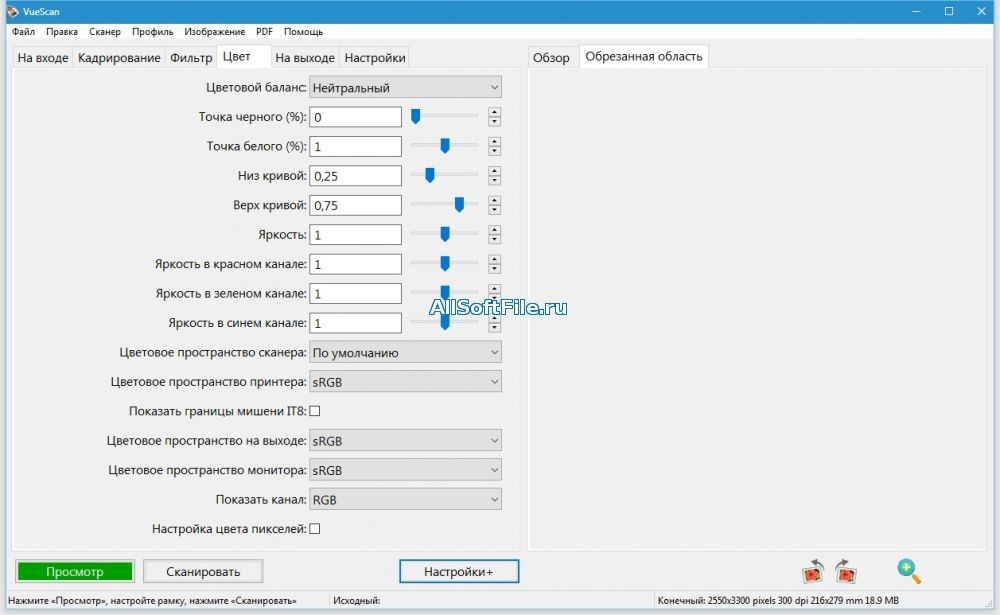Click the green Просмотр button
This screenshot has width=1000, height=615.
click(75, 572)
